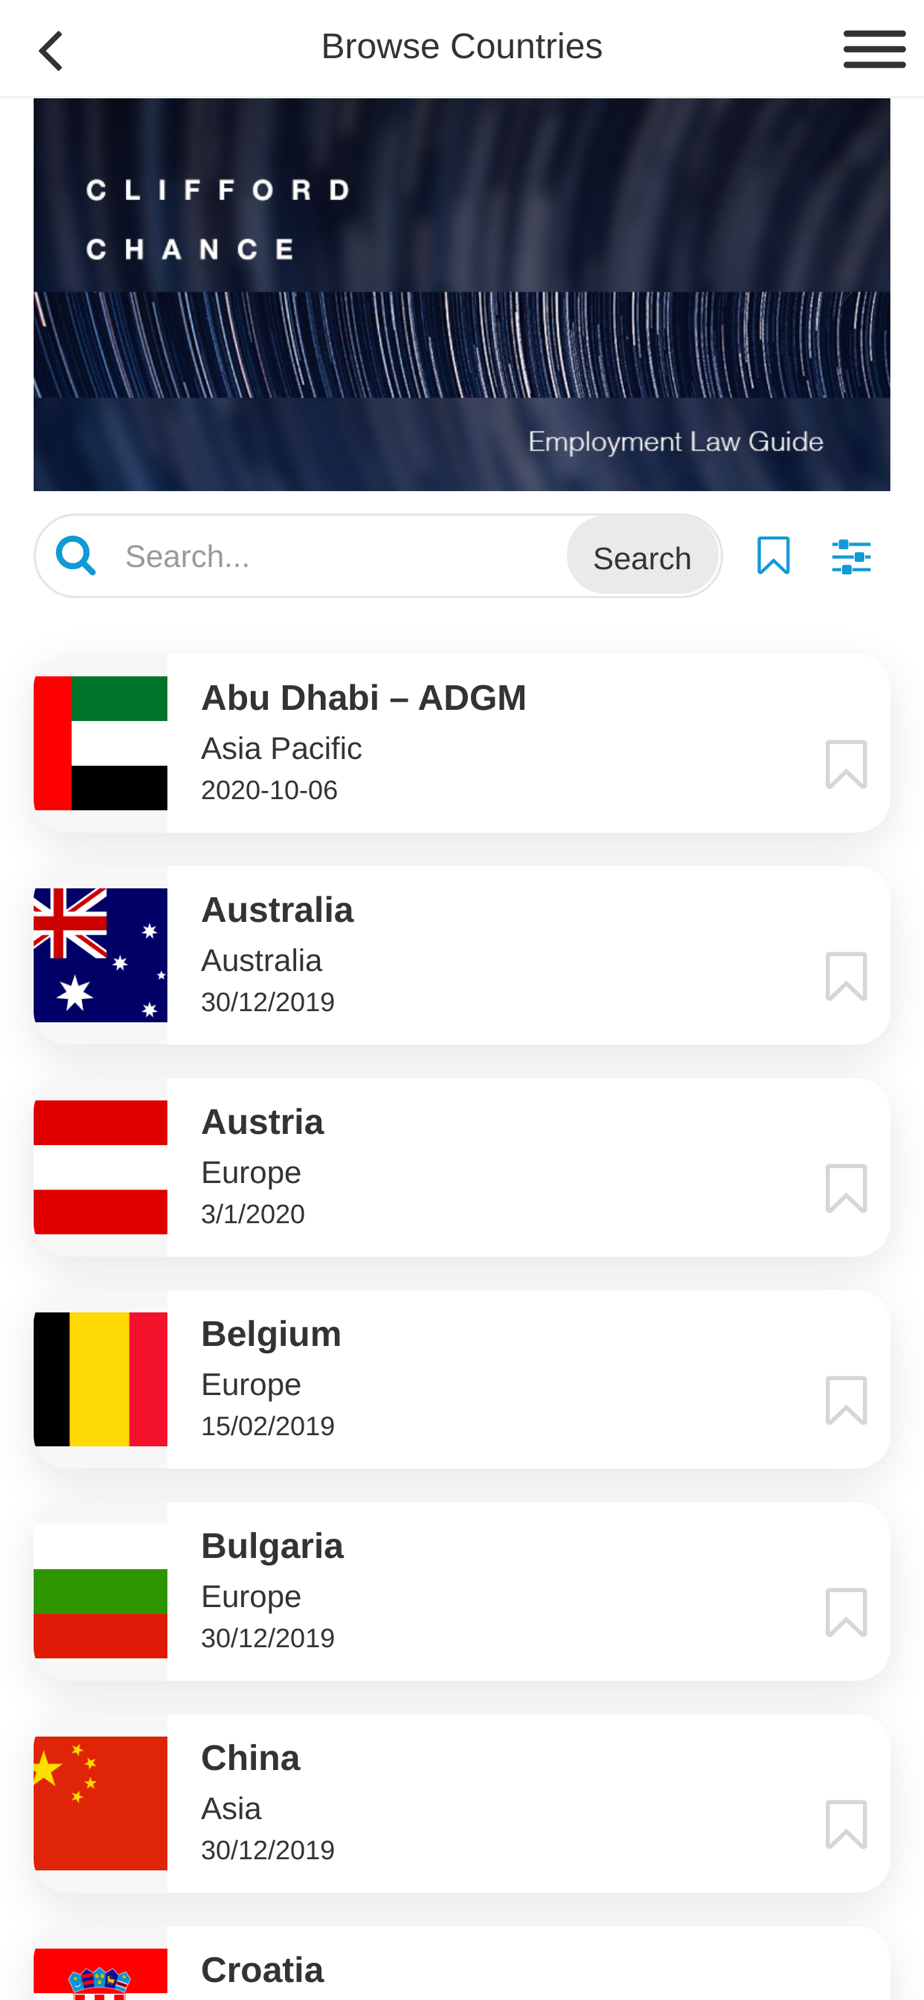Open the Abu Dhabi – ADGM title
924x2000 pixels.
coord(364,698)
